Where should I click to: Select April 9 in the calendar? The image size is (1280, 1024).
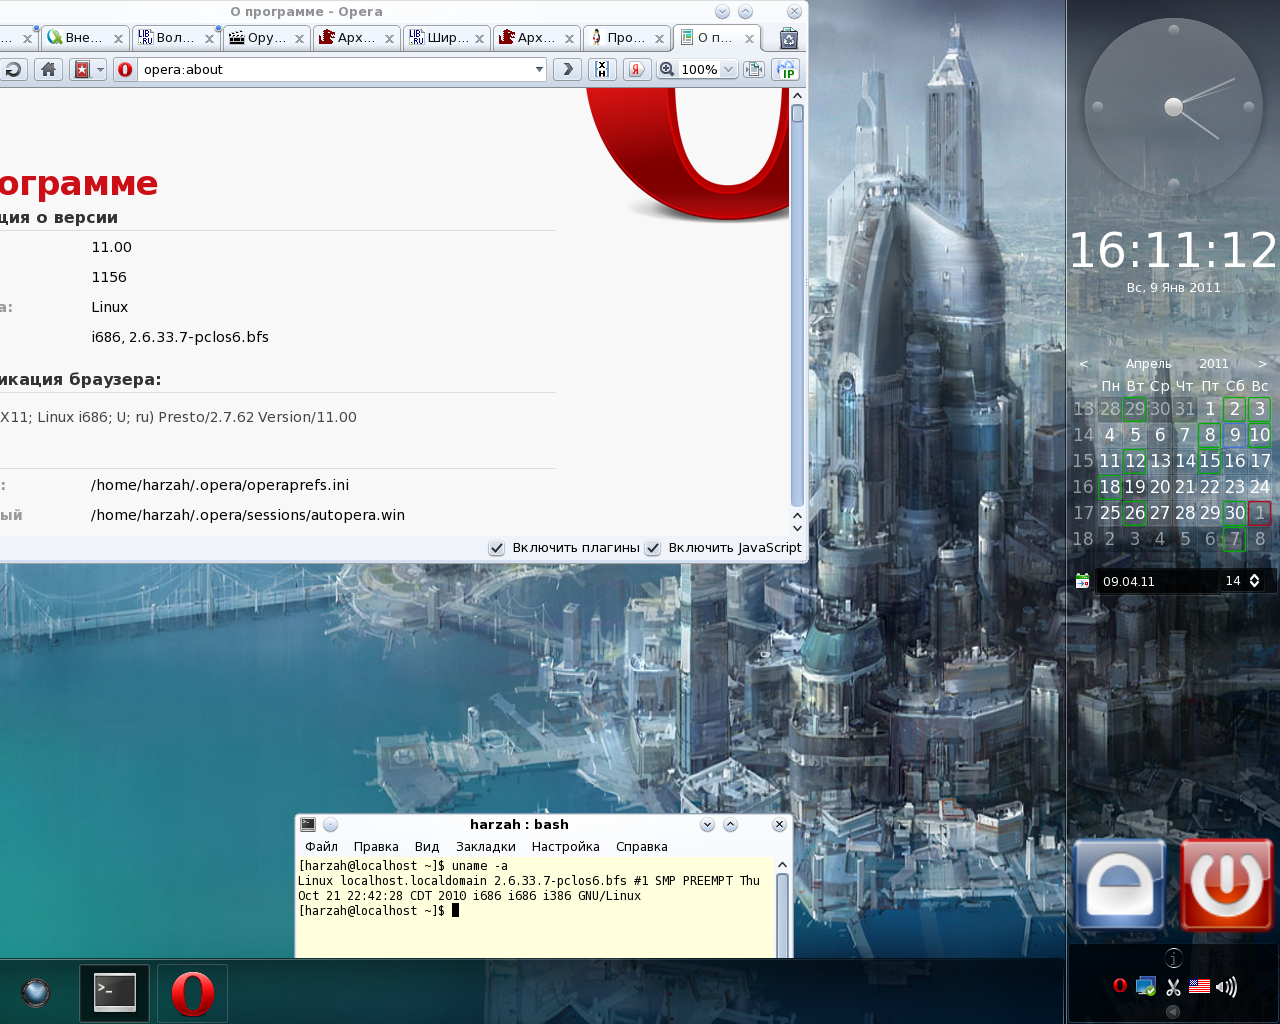[x=1235, y=435]
